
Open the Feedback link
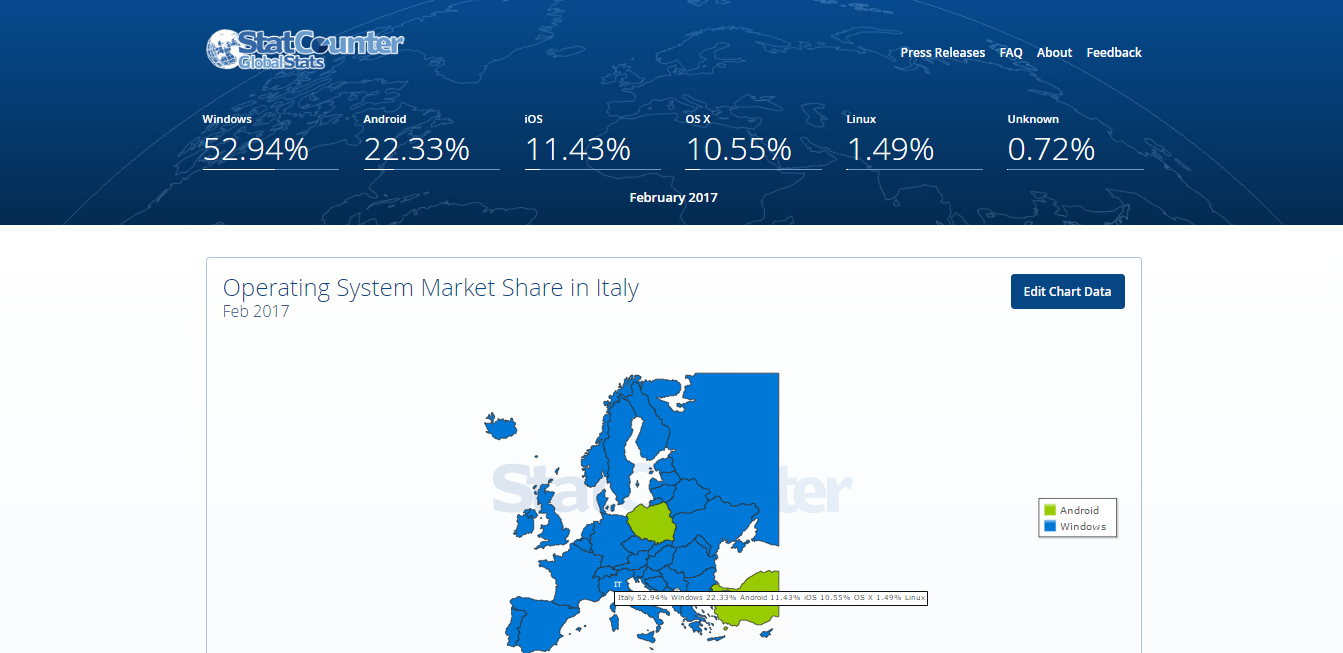pyautogui.click(x=1114, y=53)
